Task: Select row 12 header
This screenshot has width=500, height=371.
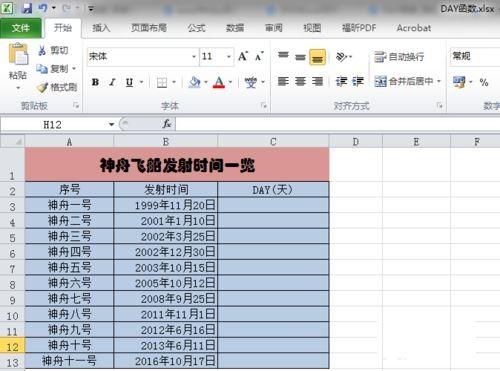Action: pyautogui.click(x=12, y=345)
